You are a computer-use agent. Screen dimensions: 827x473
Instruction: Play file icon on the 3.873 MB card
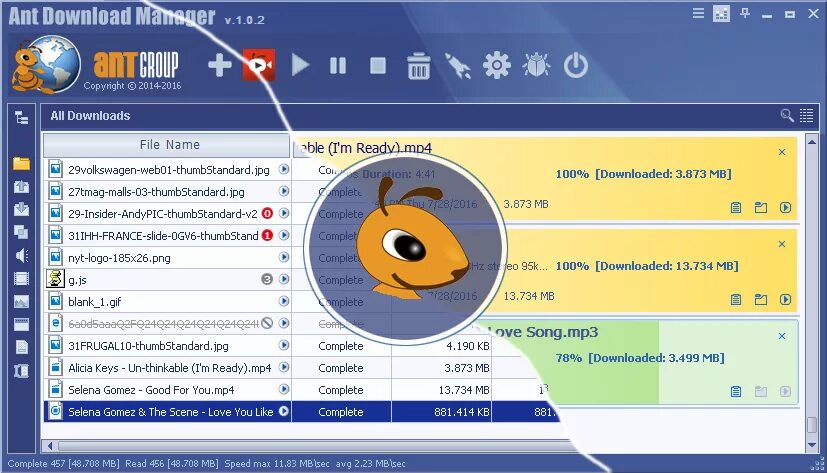pyautogui.click(x=785, y=207)
